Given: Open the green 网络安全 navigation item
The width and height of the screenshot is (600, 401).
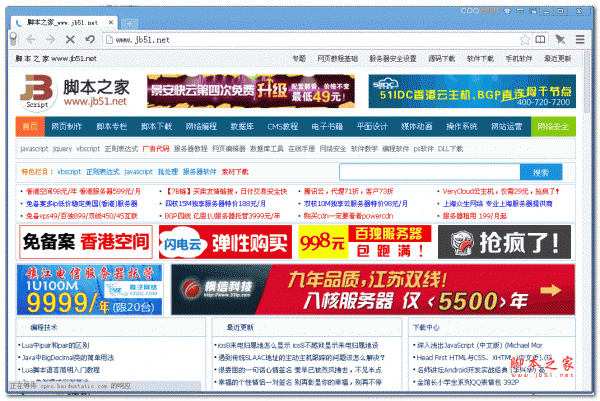Looking at the screenshot, I should pos(553,127).
